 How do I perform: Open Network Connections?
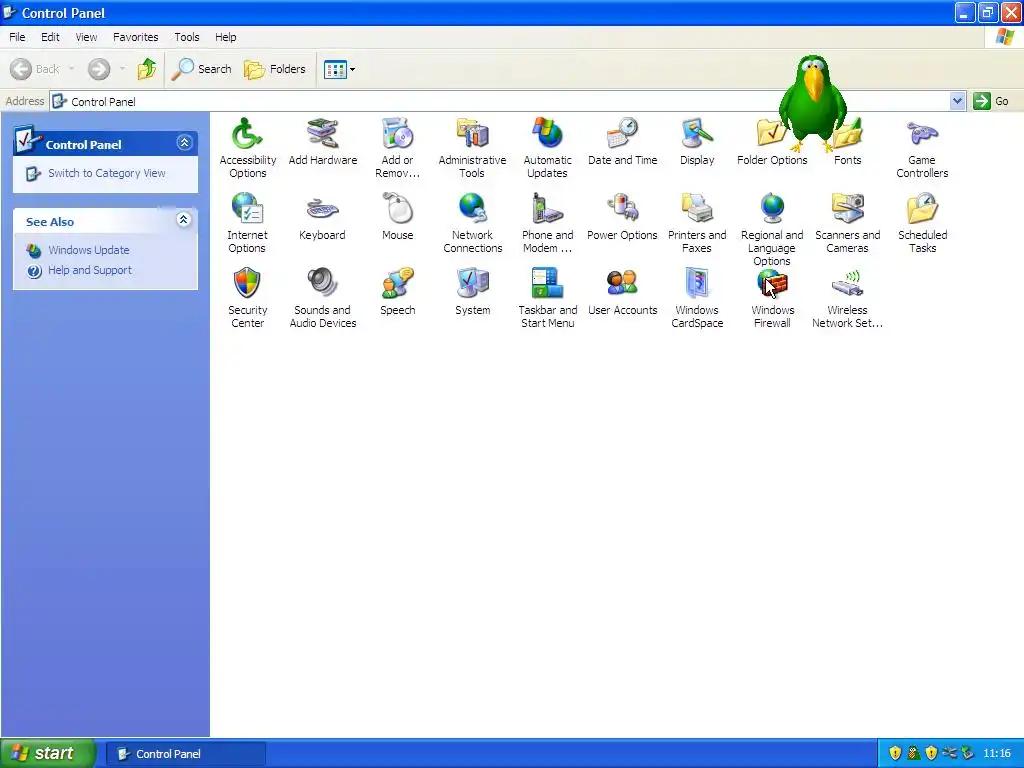pos(472,223)
